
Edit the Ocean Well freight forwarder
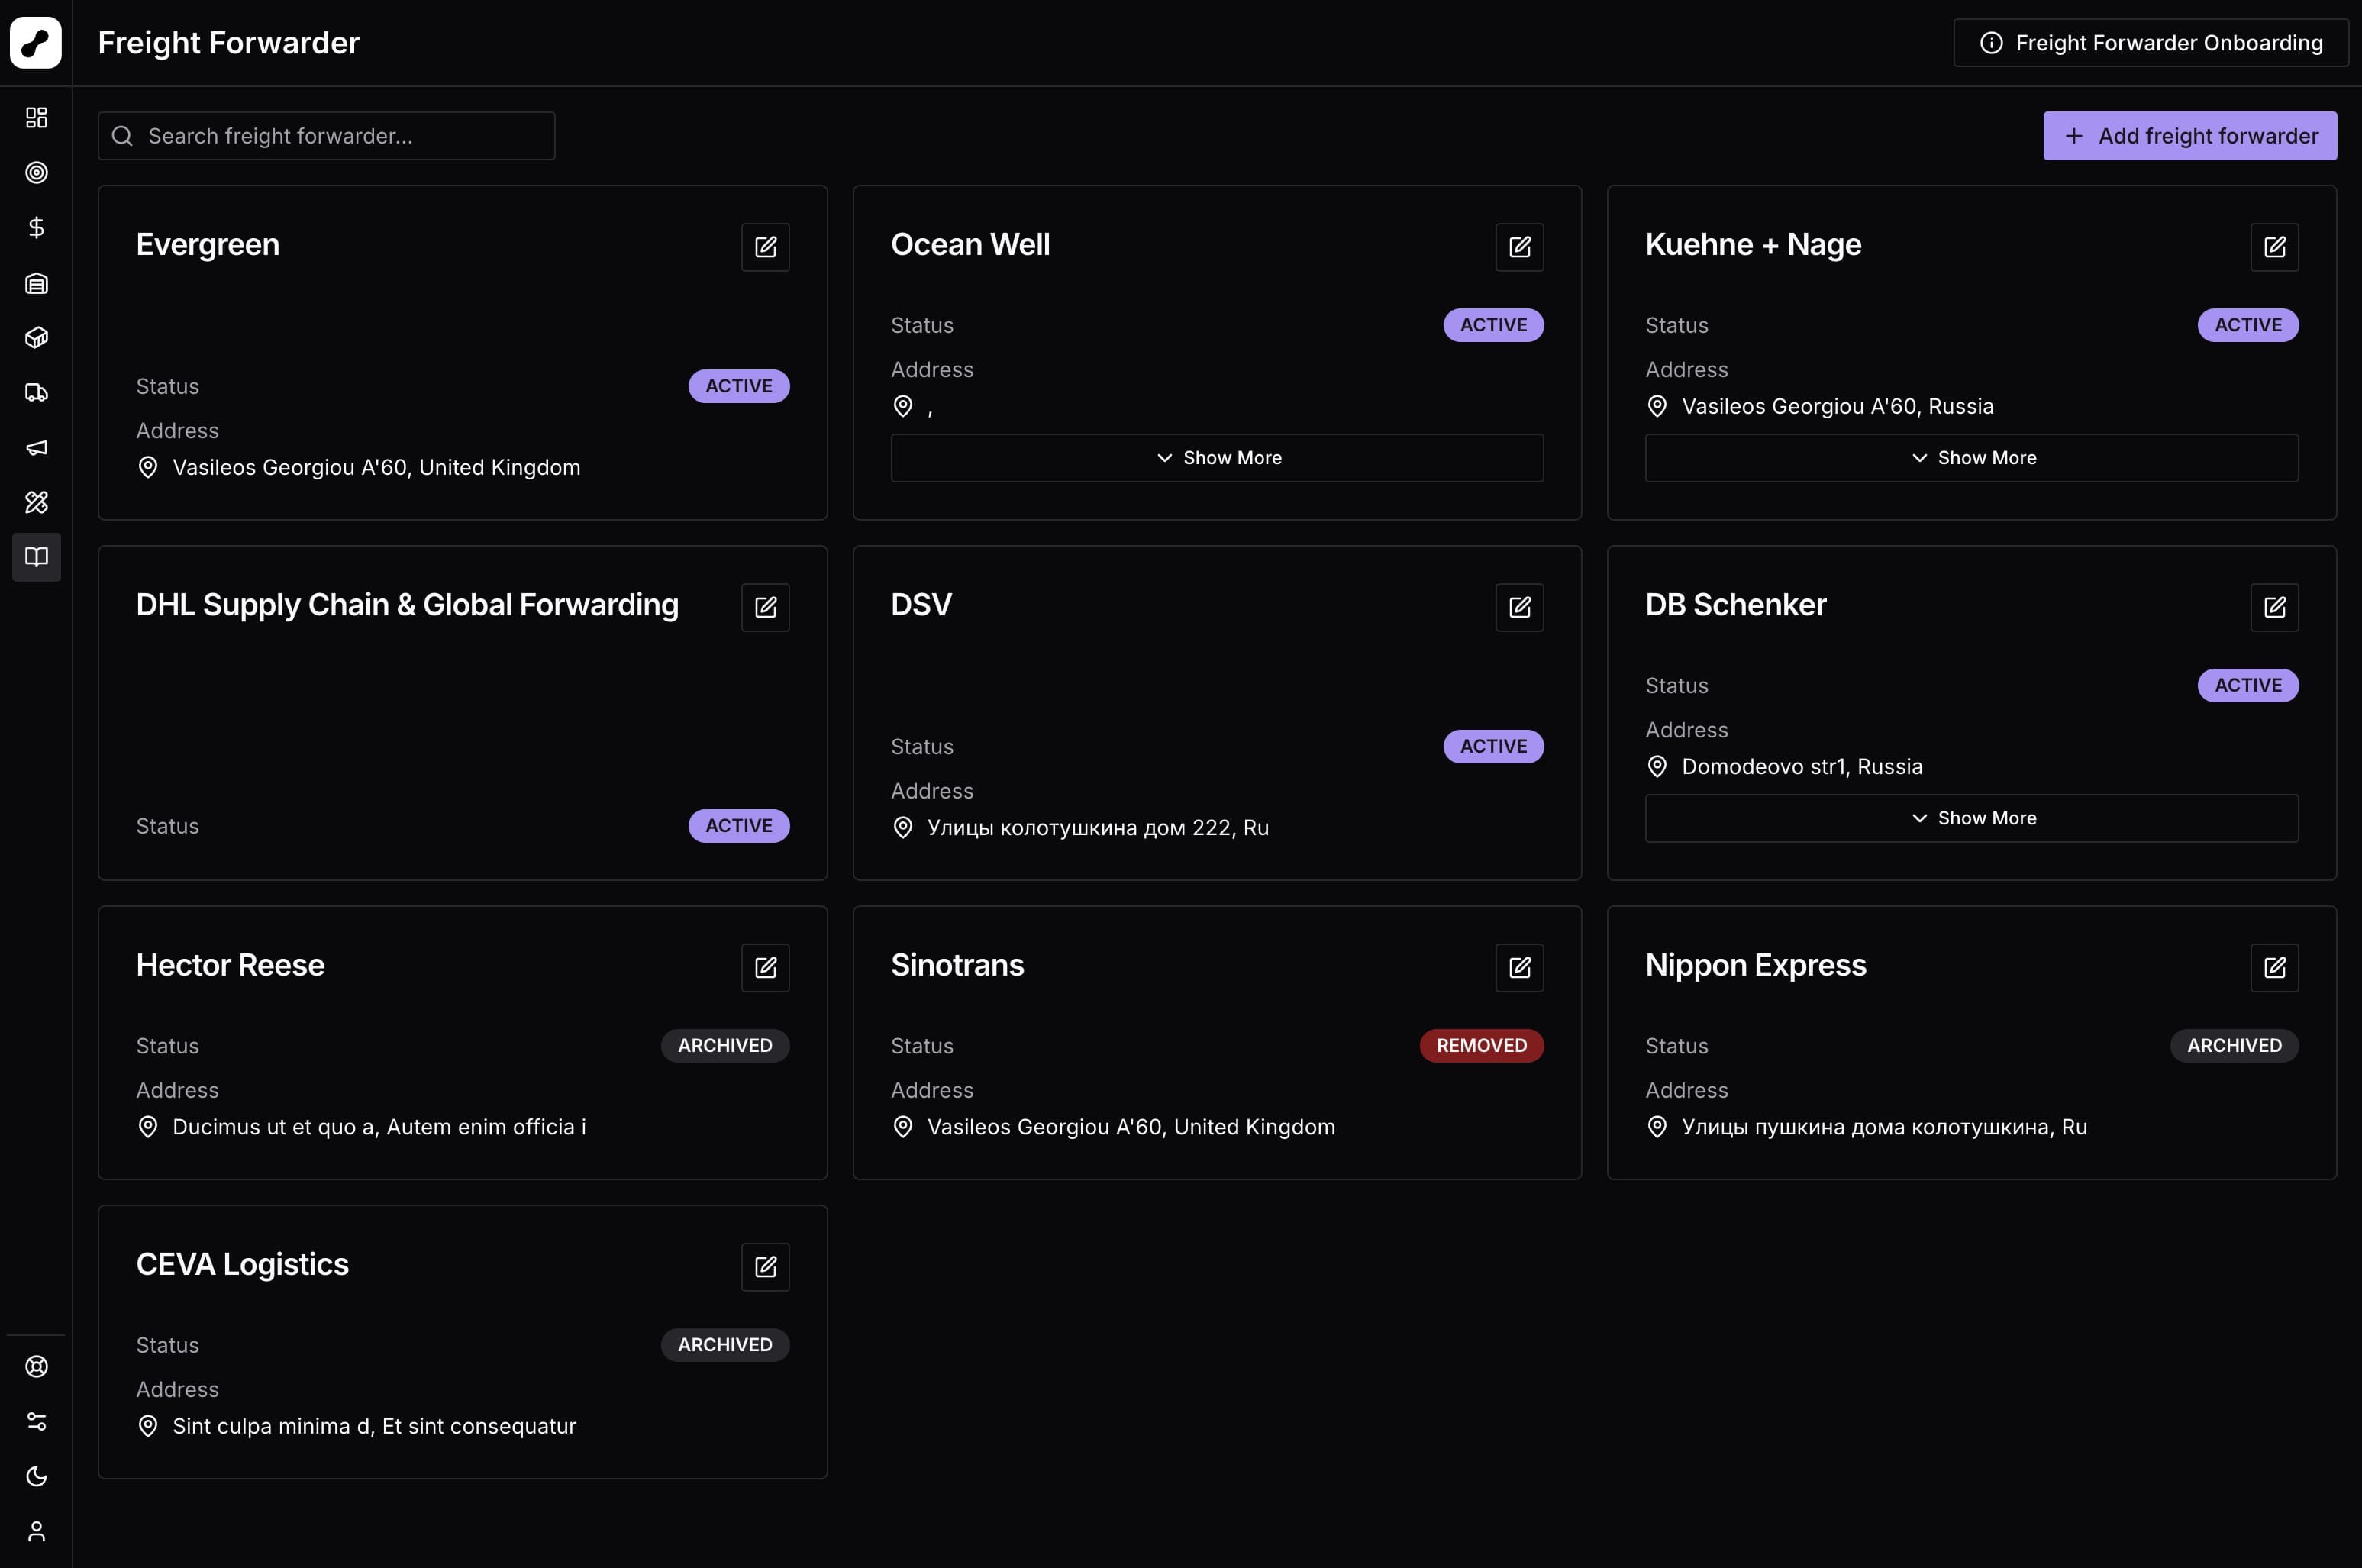[x=1520, y=247]
